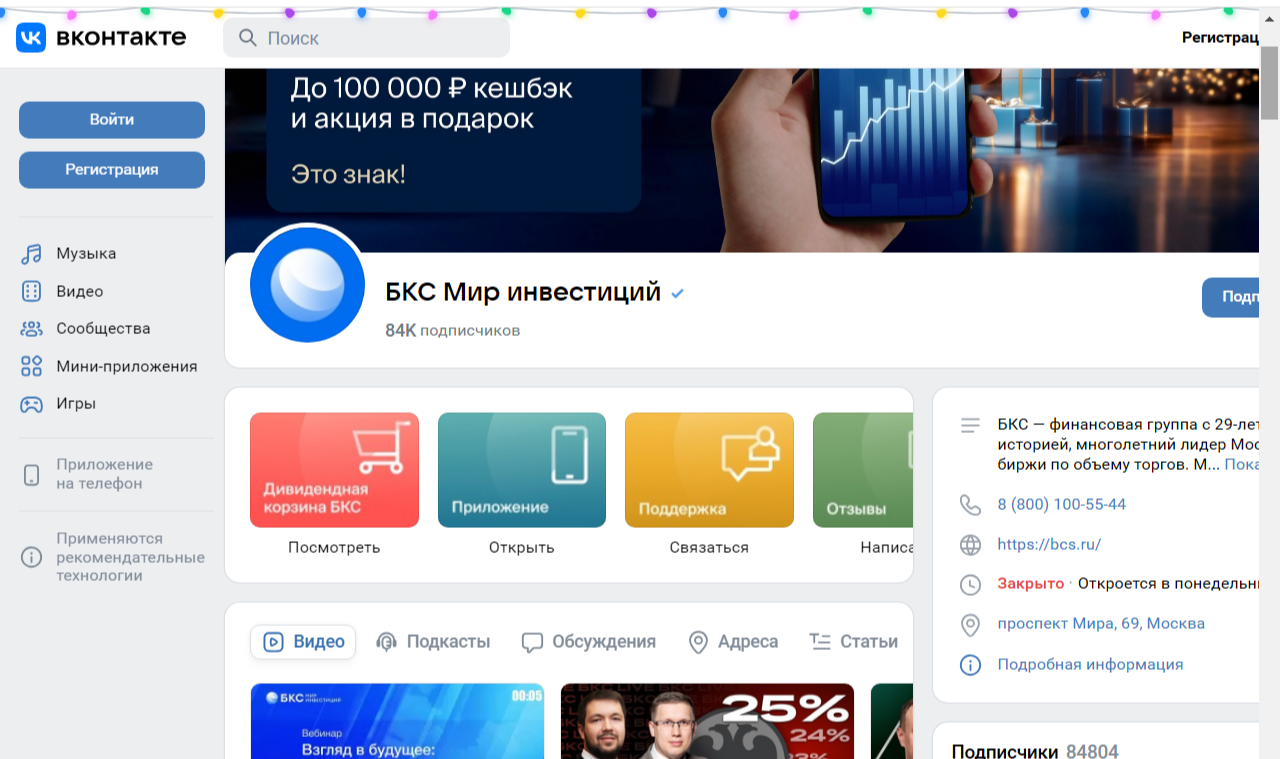Click the Игры gamepad icon

click(32, 404)
